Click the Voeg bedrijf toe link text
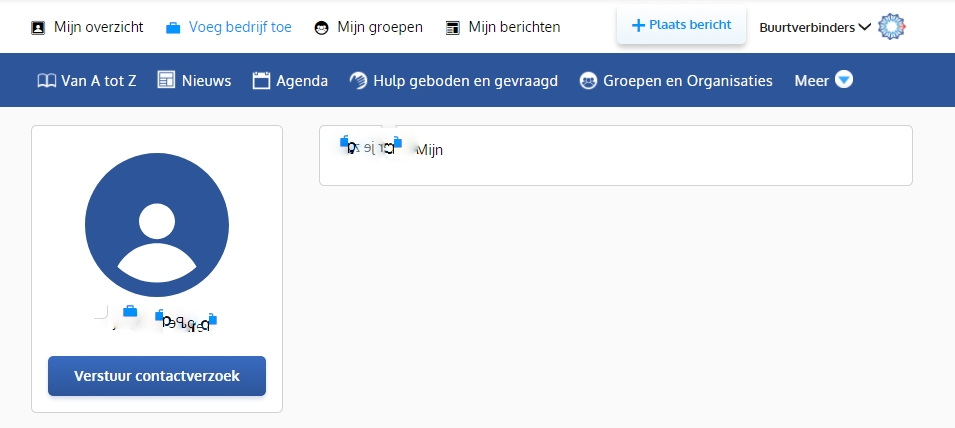Image resolution: width=955 pixels, height=428 pixels. coord(240,27)
